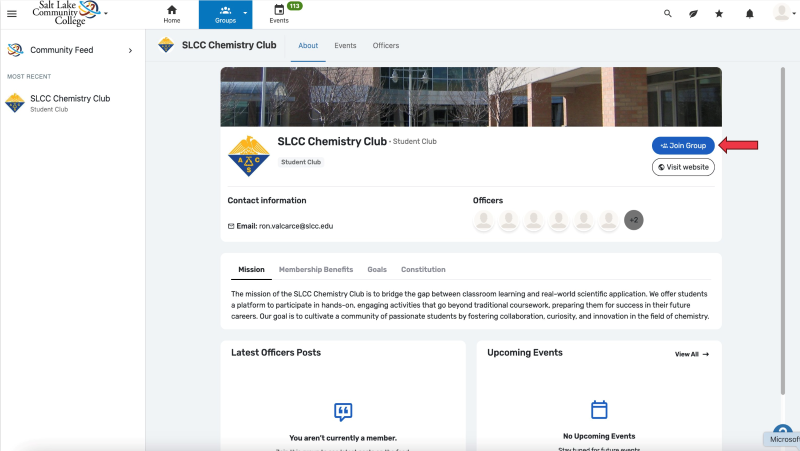Open the hamburger menu icon
The image size is (800, 451).
(x=12, y=14)
